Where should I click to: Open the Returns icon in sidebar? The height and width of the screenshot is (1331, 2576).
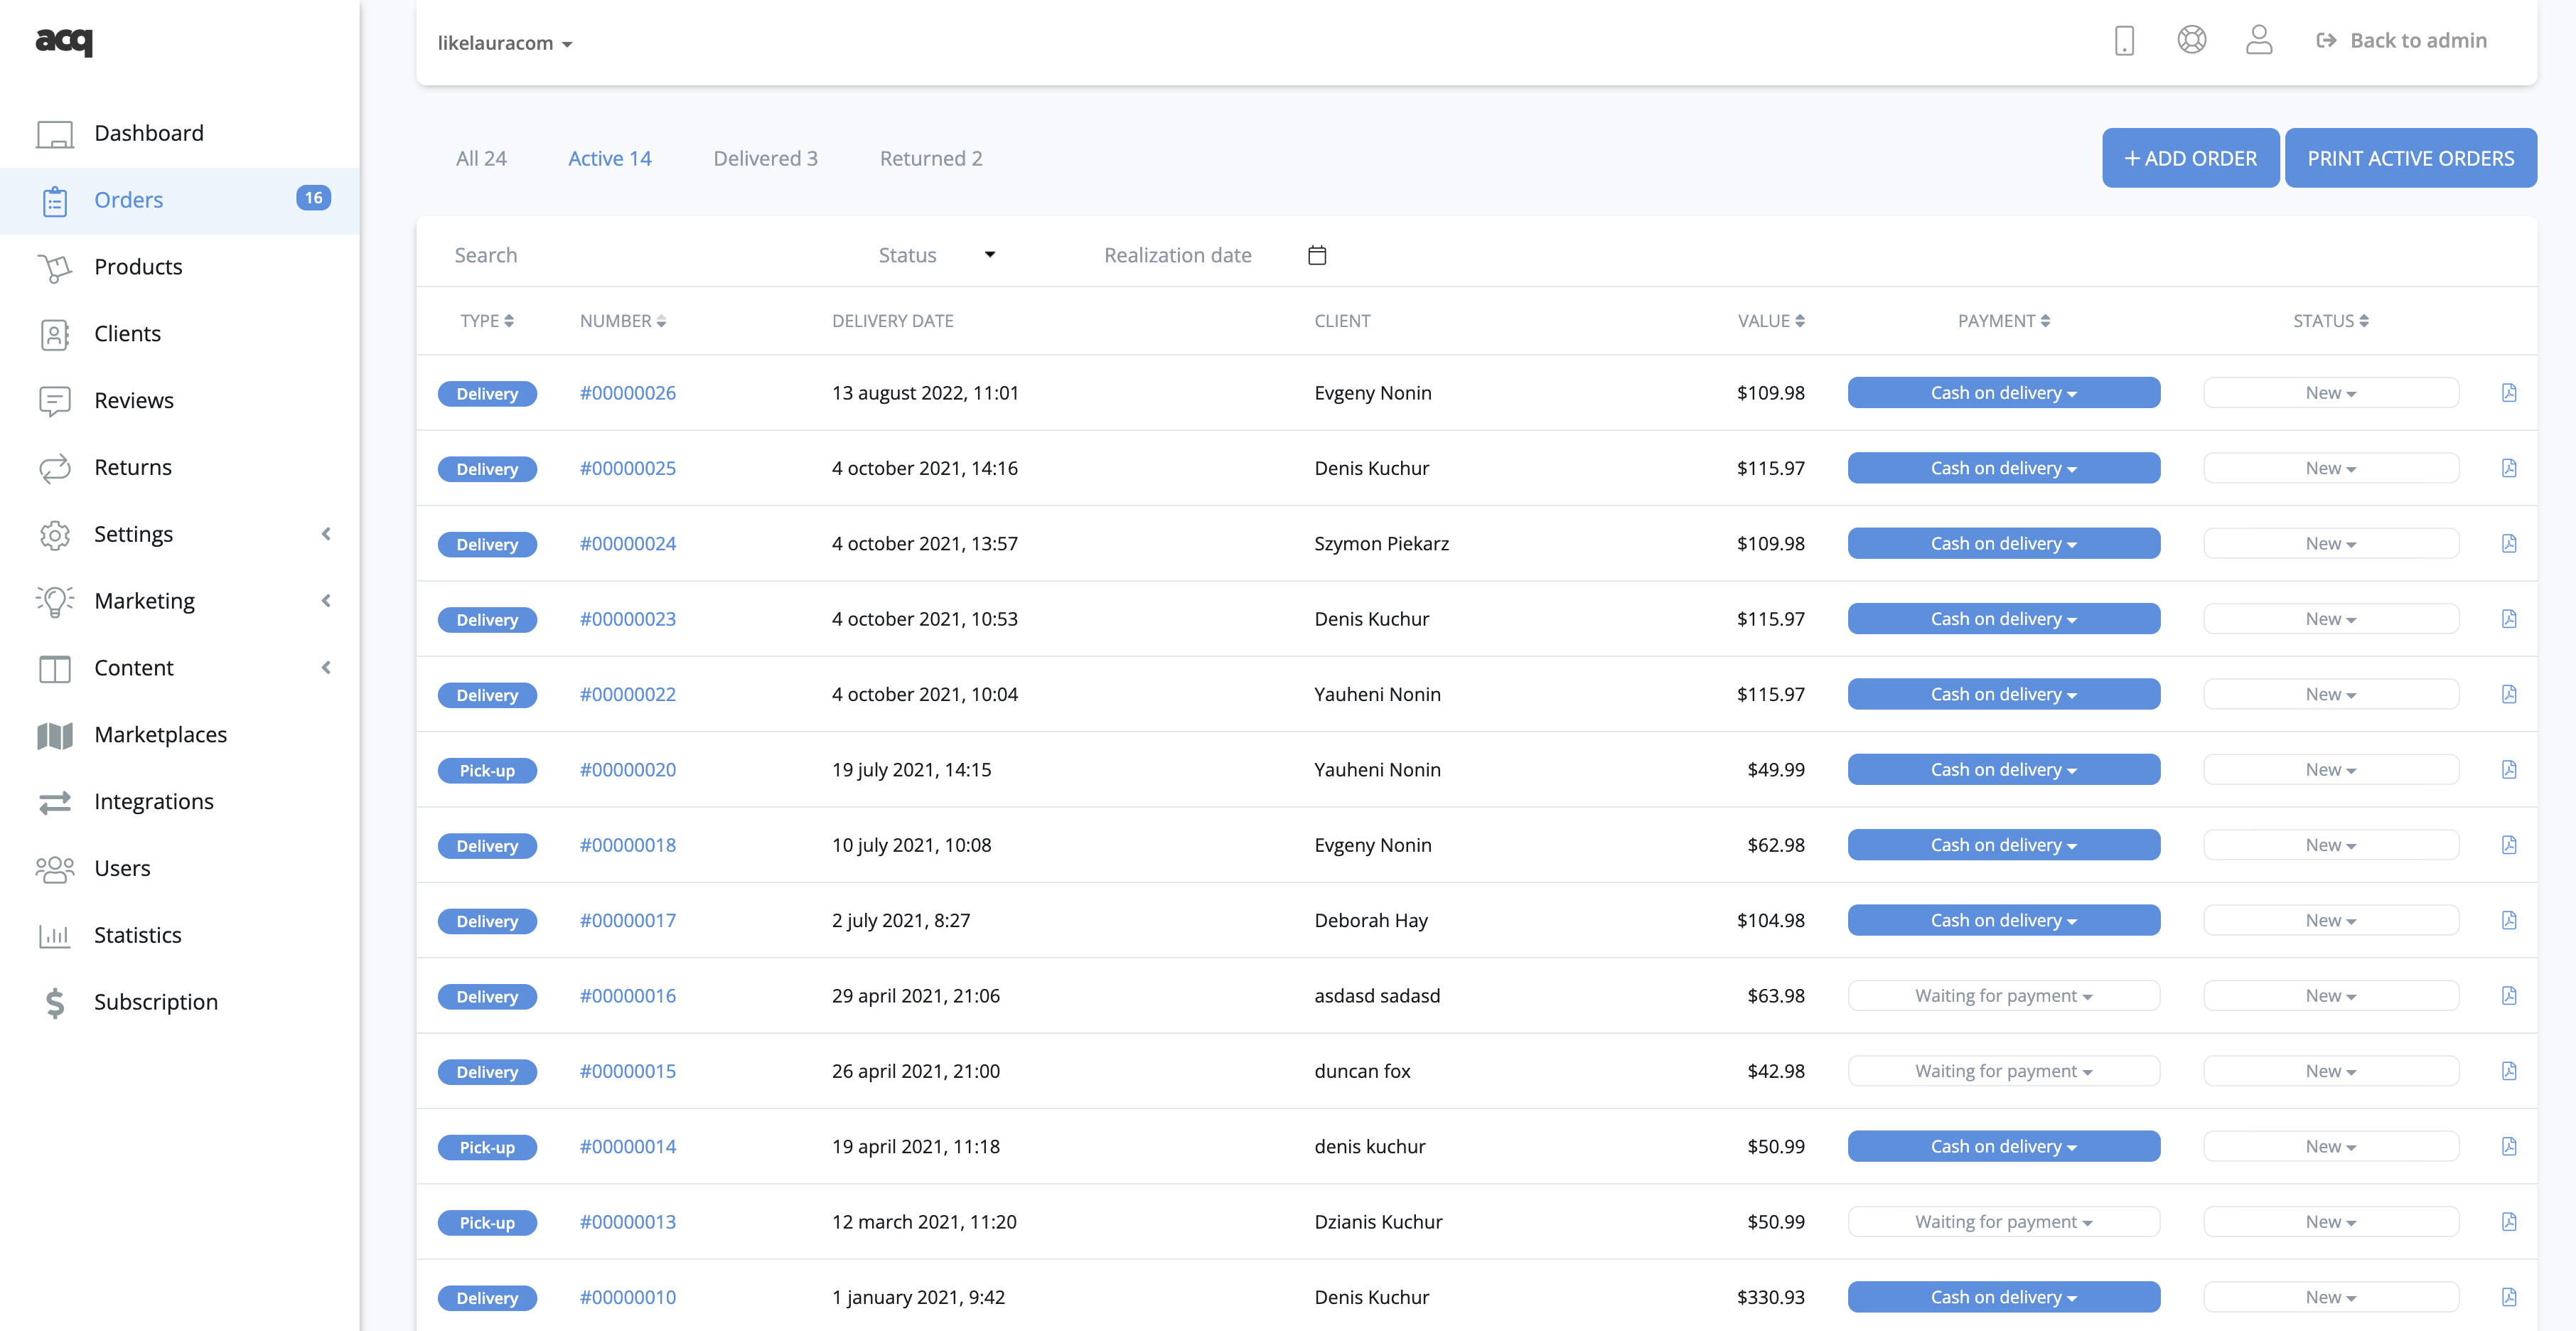click(x=55, y=468)
